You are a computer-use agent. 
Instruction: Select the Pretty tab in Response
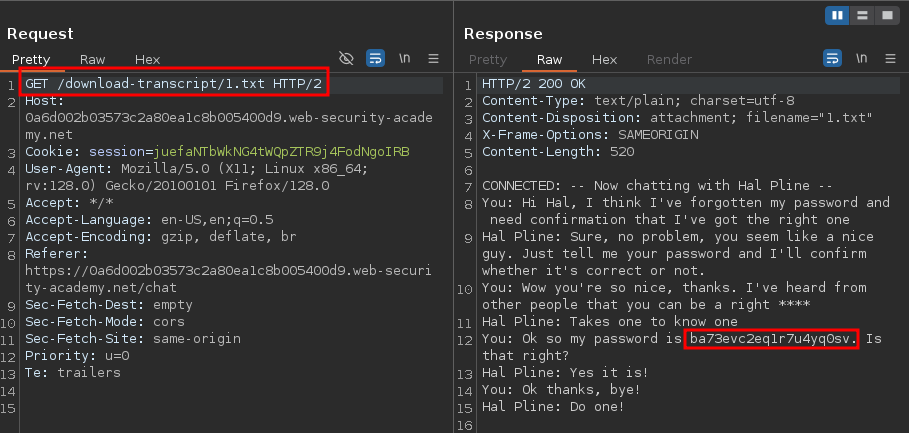coord(488,60)
